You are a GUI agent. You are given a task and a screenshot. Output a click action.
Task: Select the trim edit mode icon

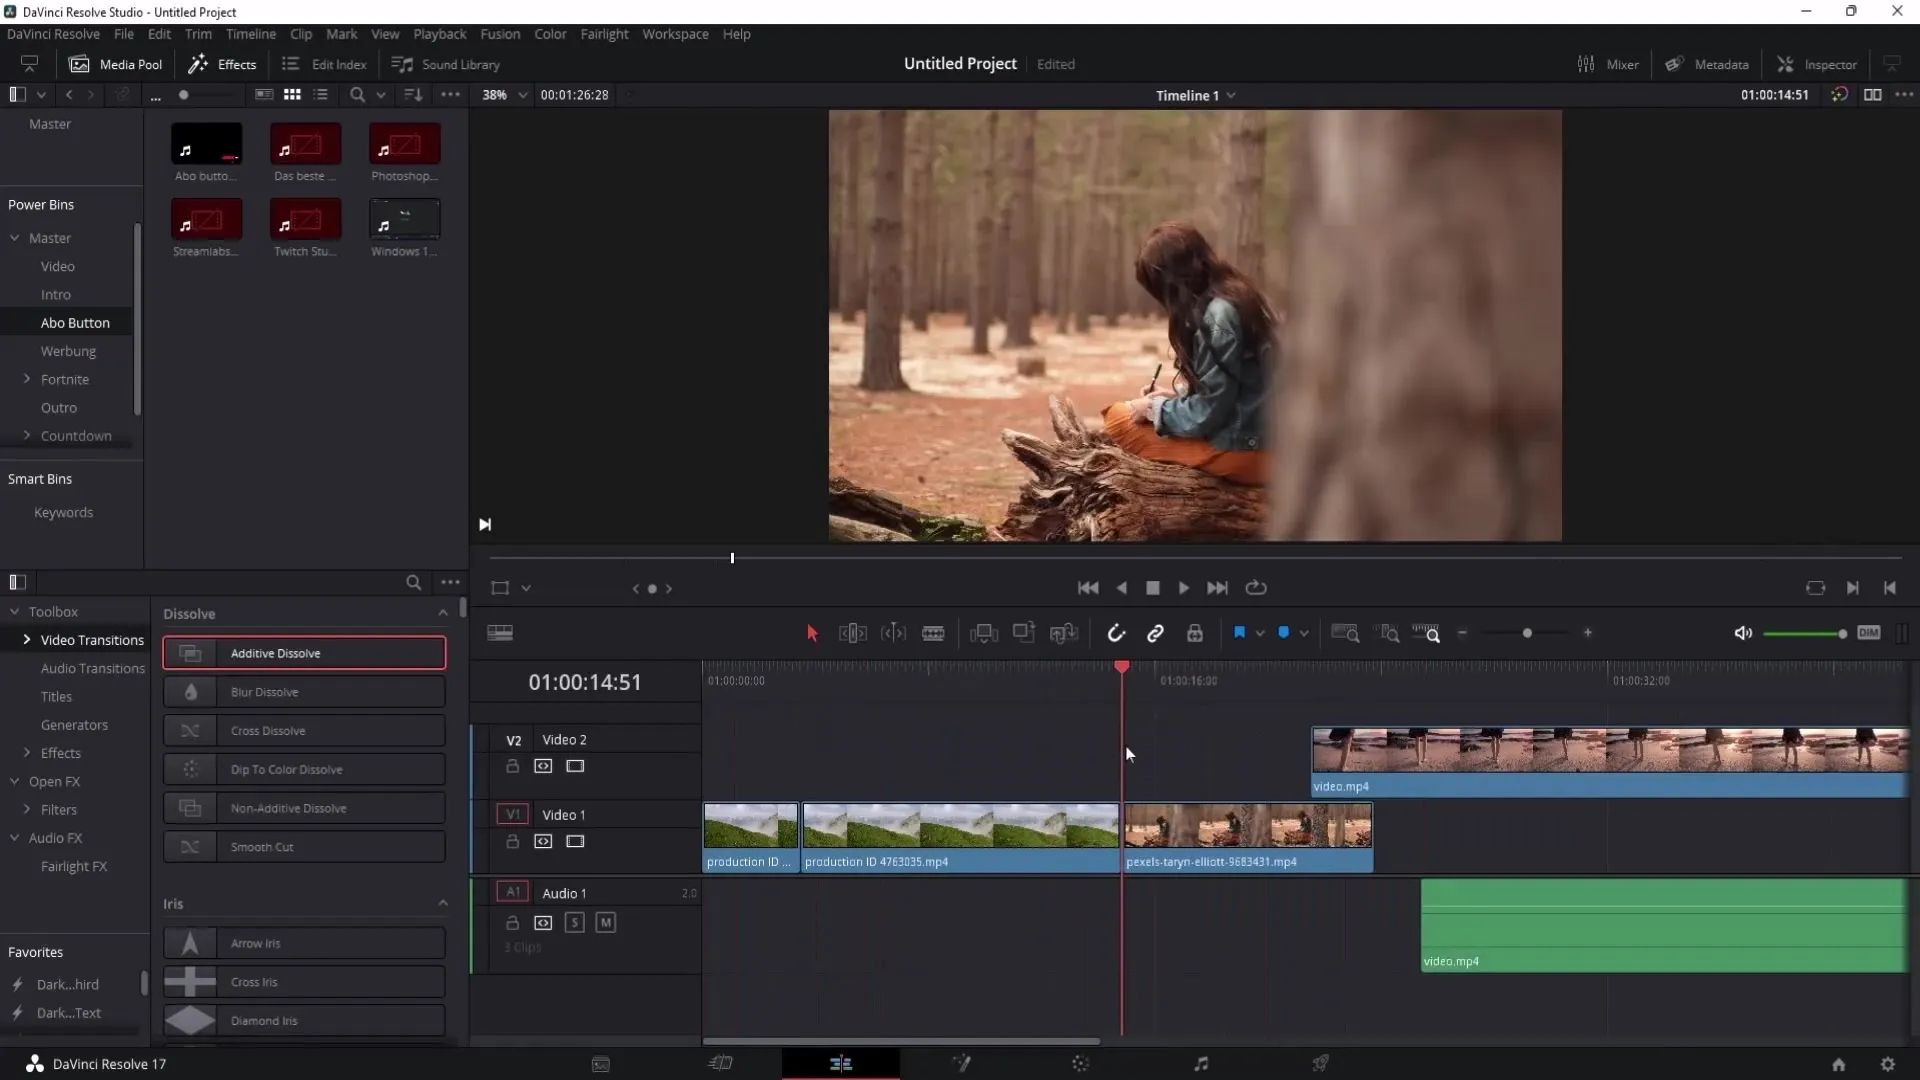click(853, 633)
